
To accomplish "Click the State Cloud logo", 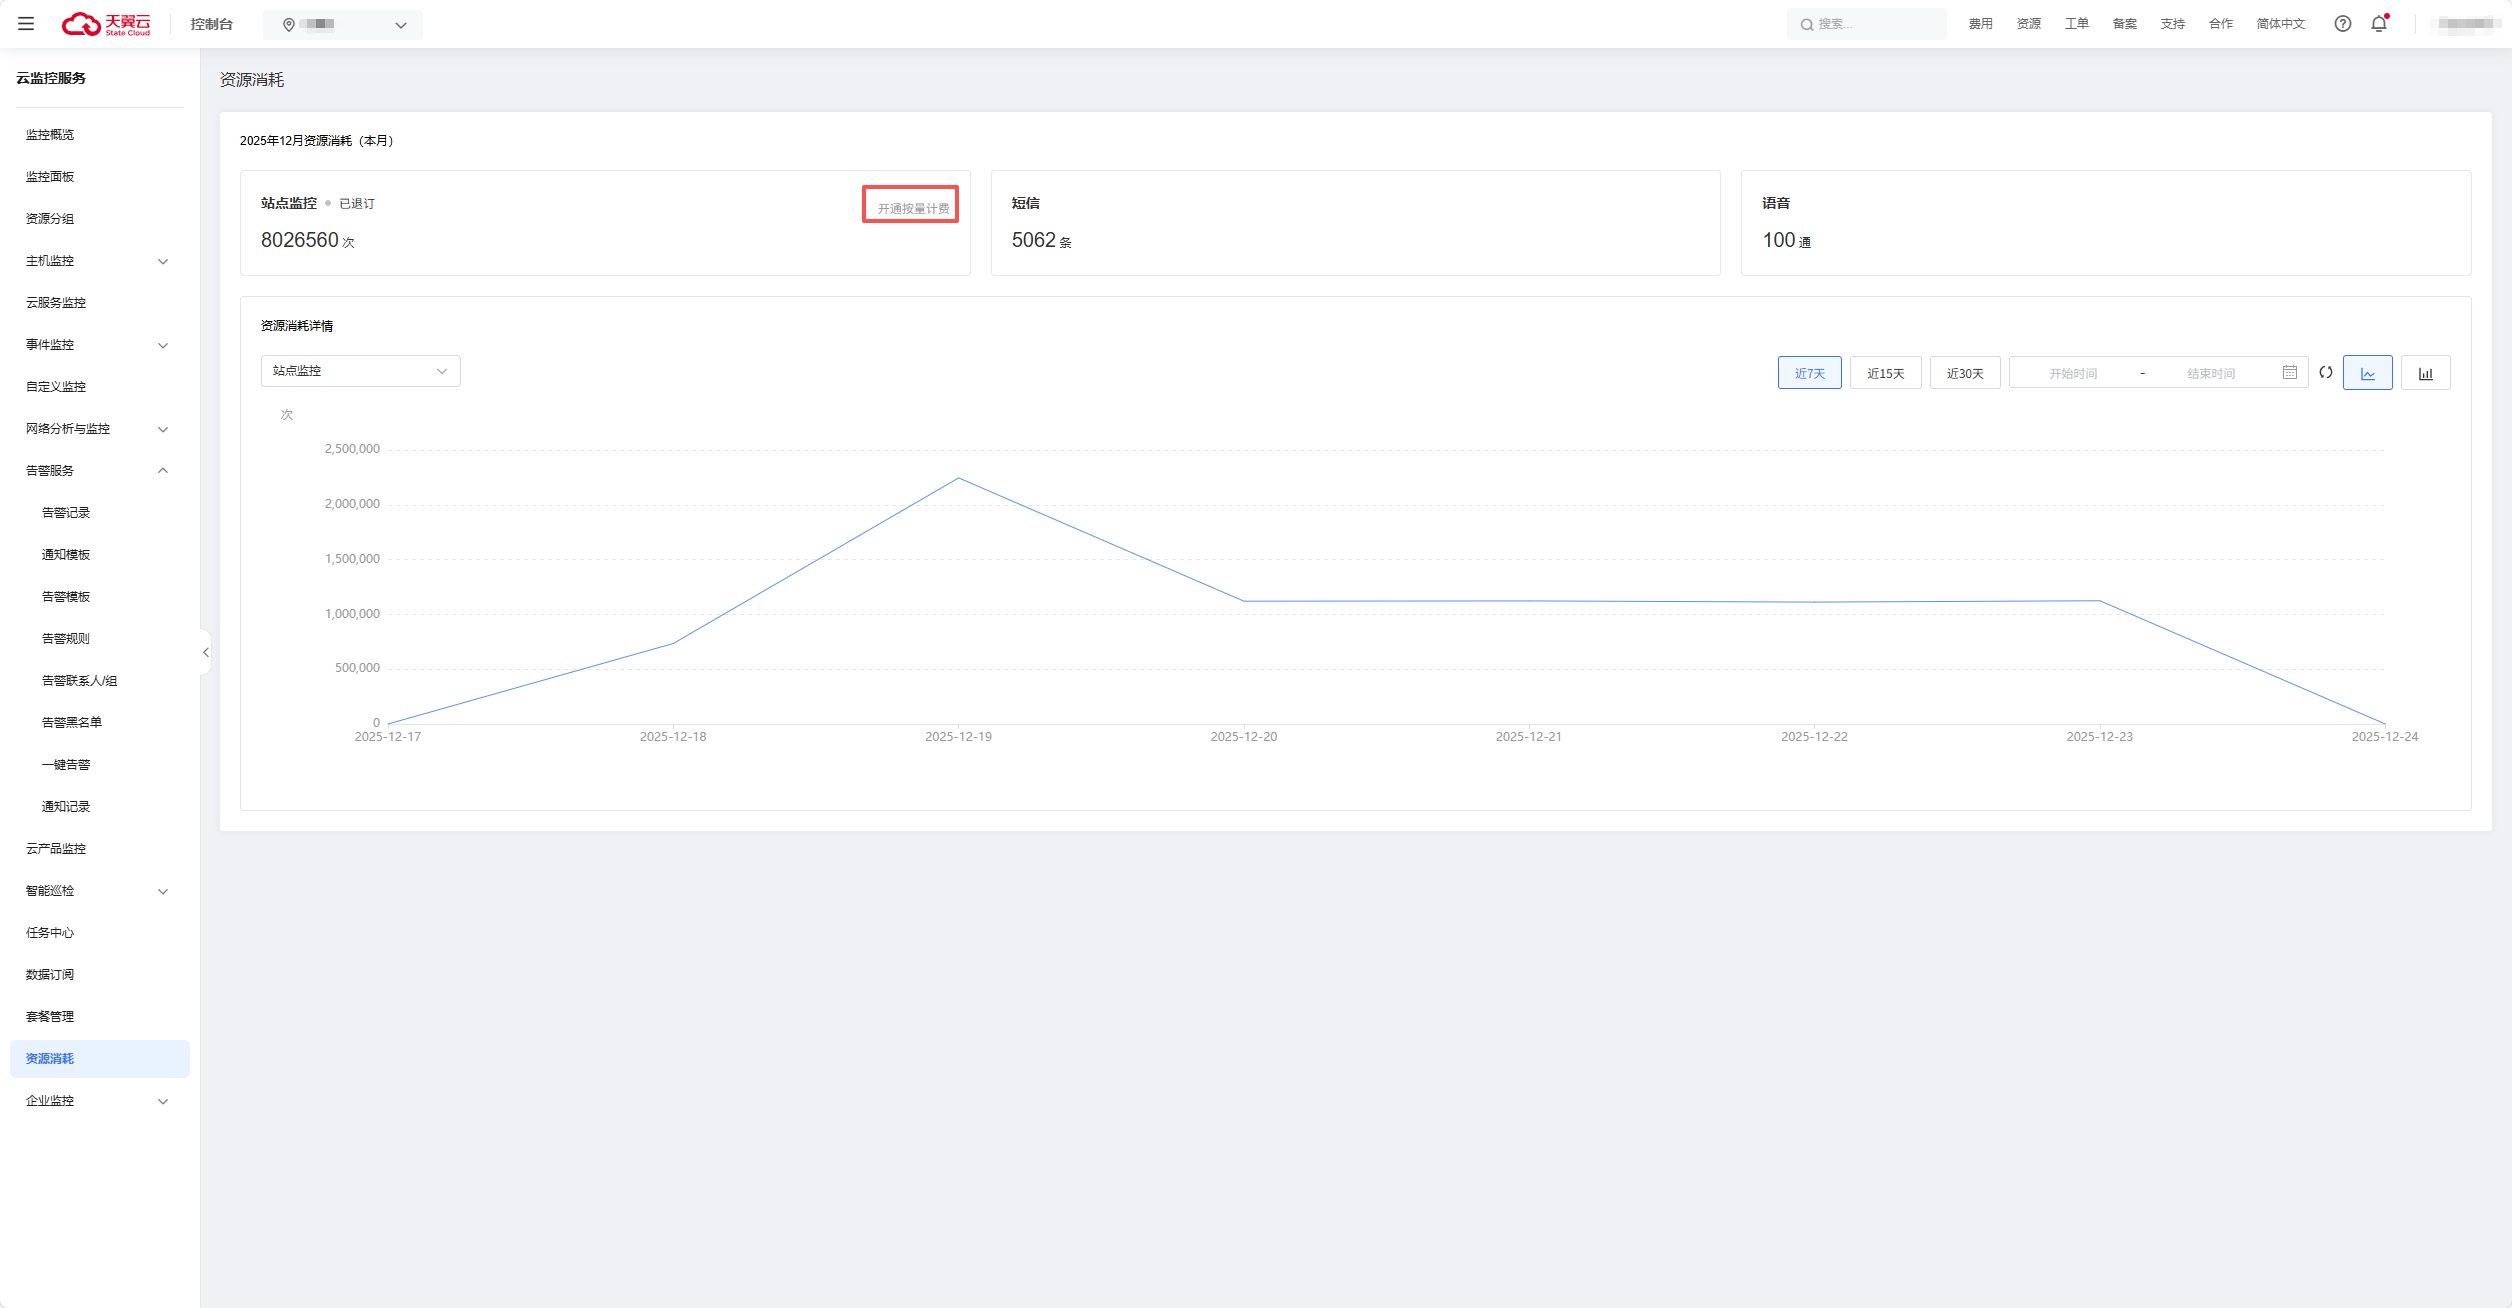I will tap(106, 24).
